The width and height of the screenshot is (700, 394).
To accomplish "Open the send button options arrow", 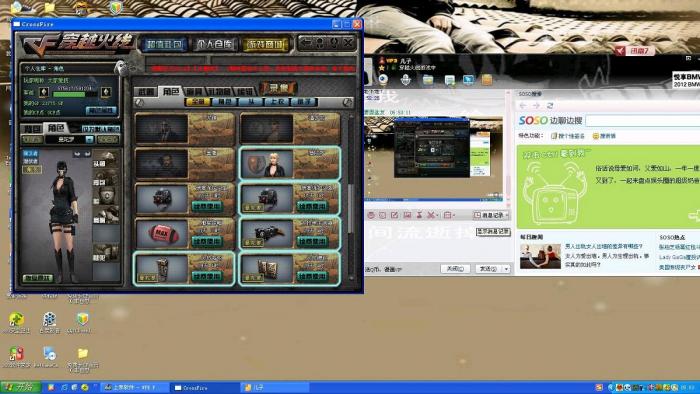I will (x=506, y=269).
